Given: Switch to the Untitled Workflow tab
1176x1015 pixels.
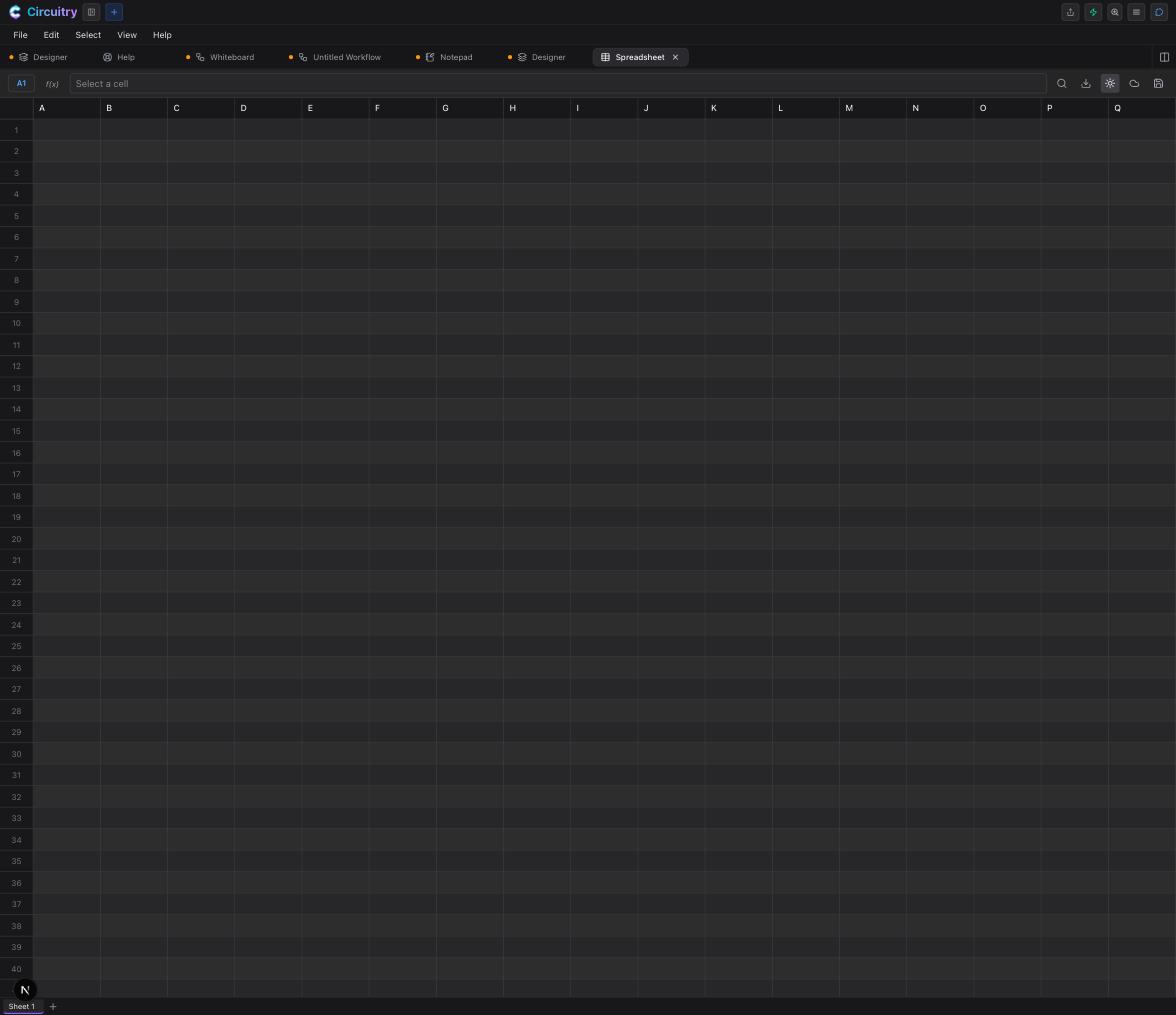Looking at the screenshot, I should click(x=340, y=57).
